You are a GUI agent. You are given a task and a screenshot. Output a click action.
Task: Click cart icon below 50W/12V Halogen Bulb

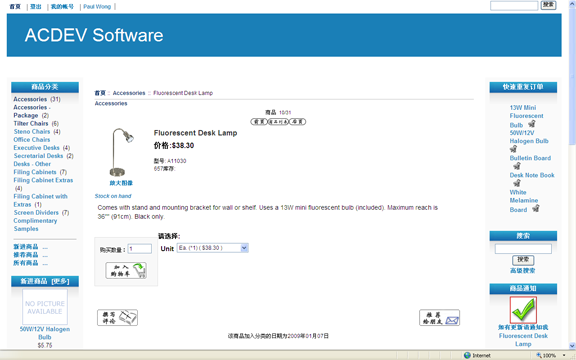pyautogui.click(x=514, y=149)
